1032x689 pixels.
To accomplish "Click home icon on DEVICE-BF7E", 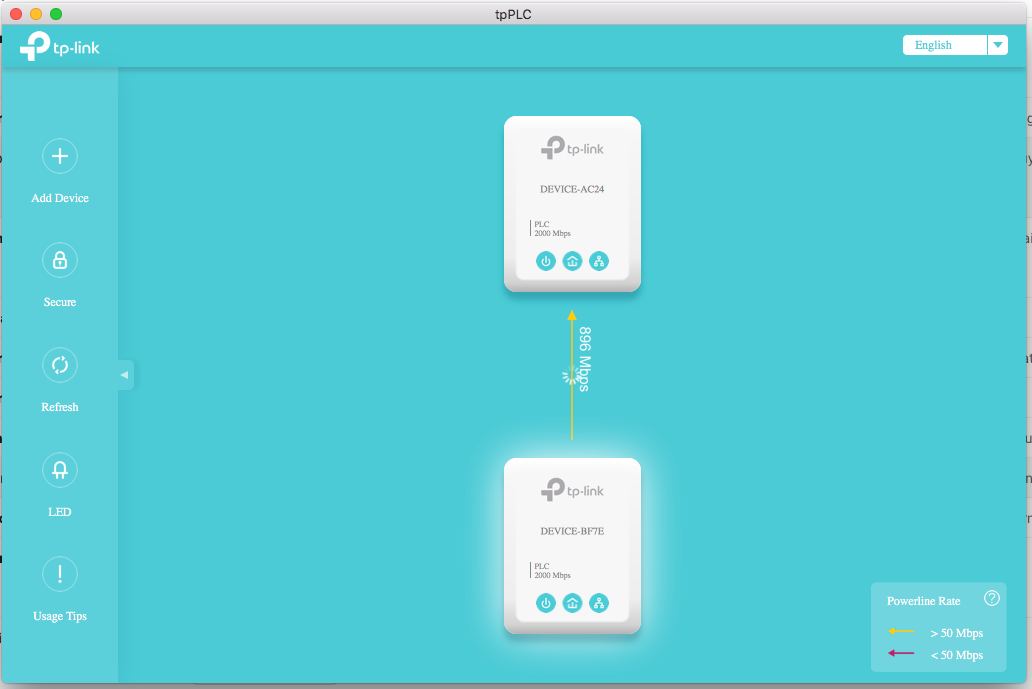I will (572, 603).
